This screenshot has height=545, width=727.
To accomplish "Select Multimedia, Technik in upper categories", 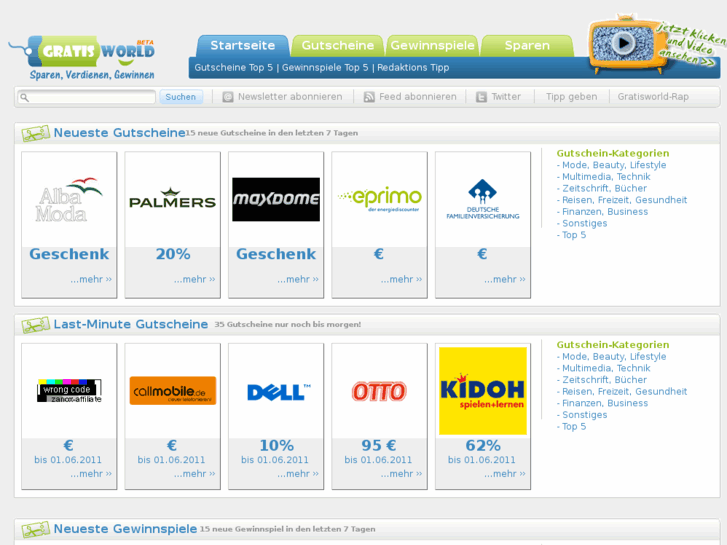I will [x=606, y=177].
